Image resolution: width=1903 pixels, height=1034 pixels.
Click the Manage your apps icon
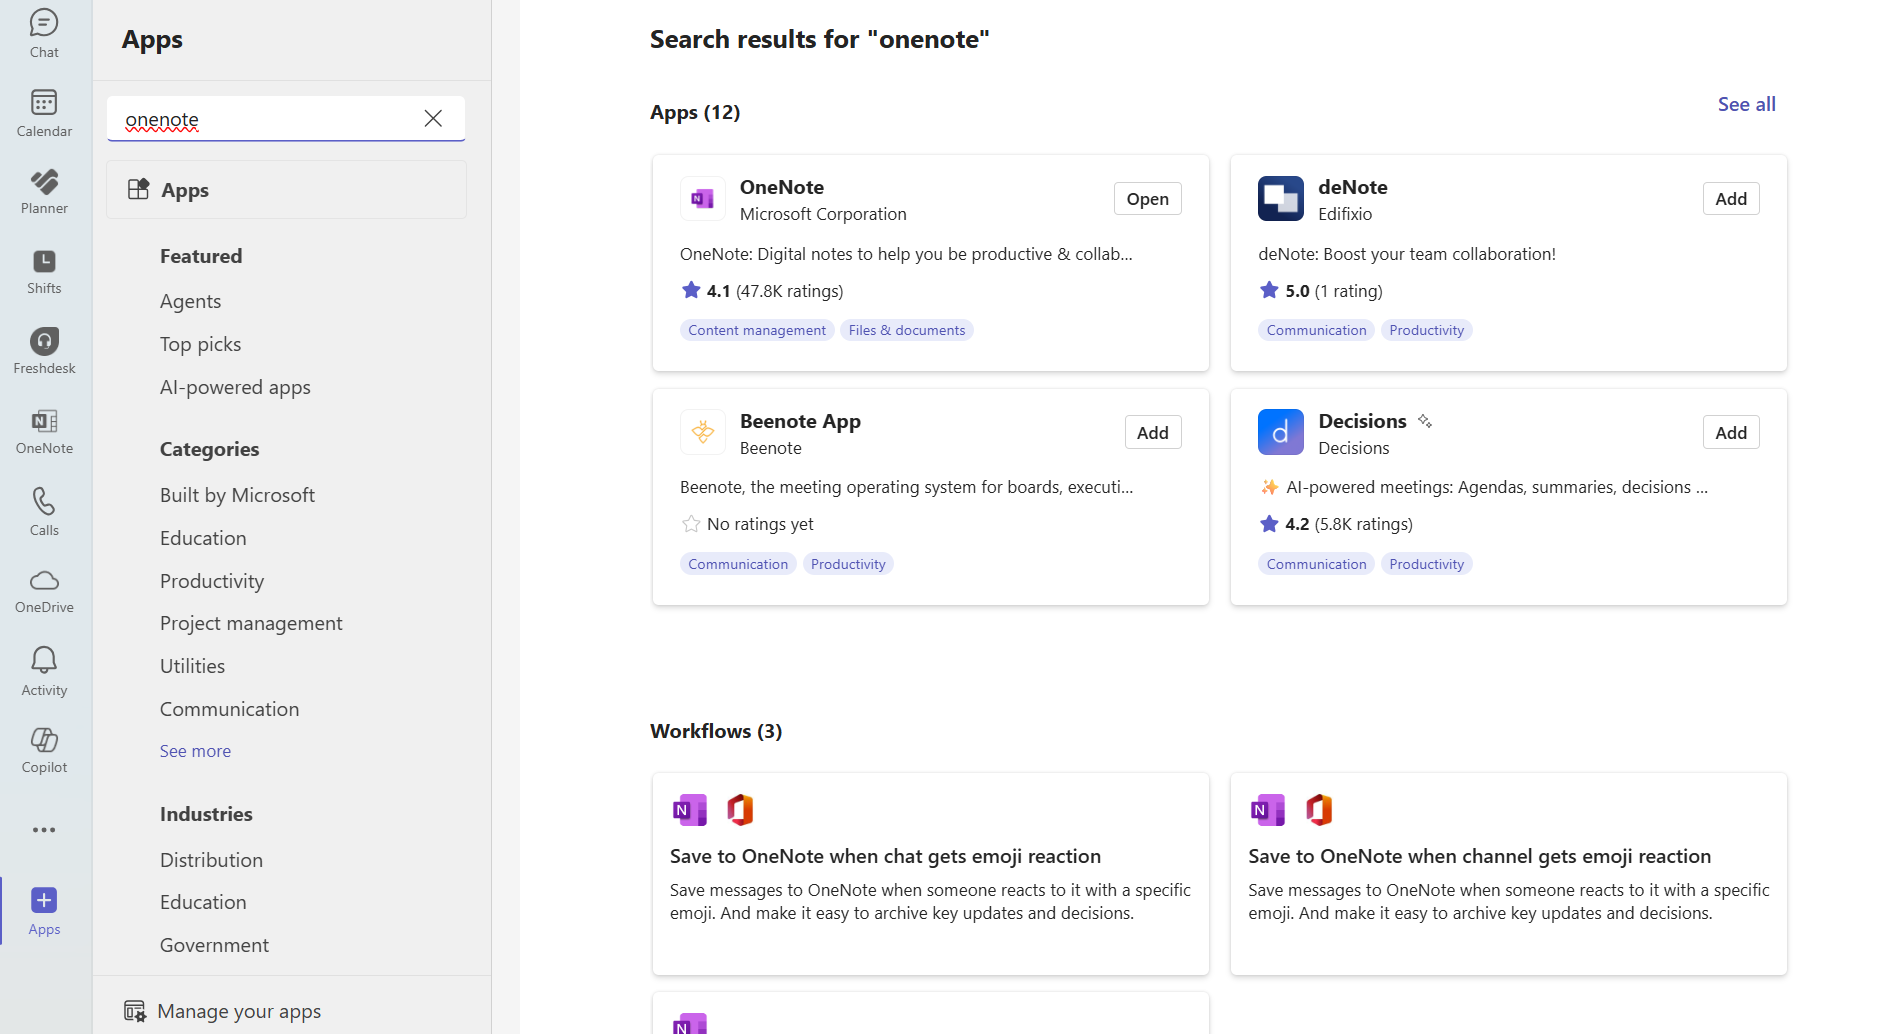click(135, 1011)
